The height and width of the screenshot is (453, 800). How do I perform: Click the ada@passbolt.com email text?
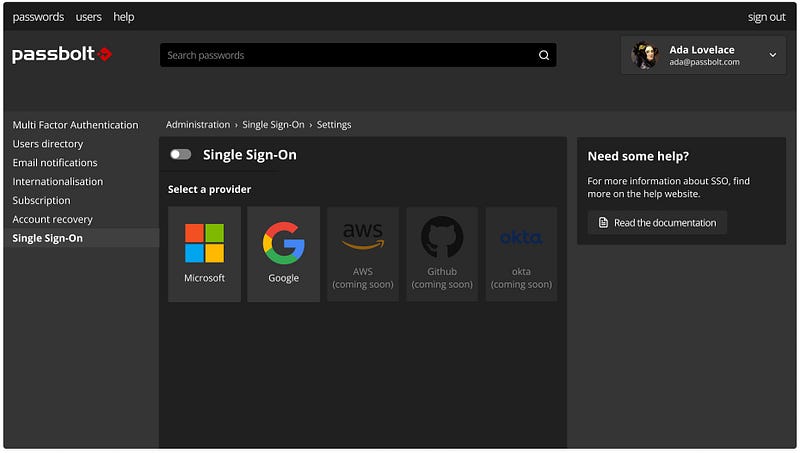705,62
